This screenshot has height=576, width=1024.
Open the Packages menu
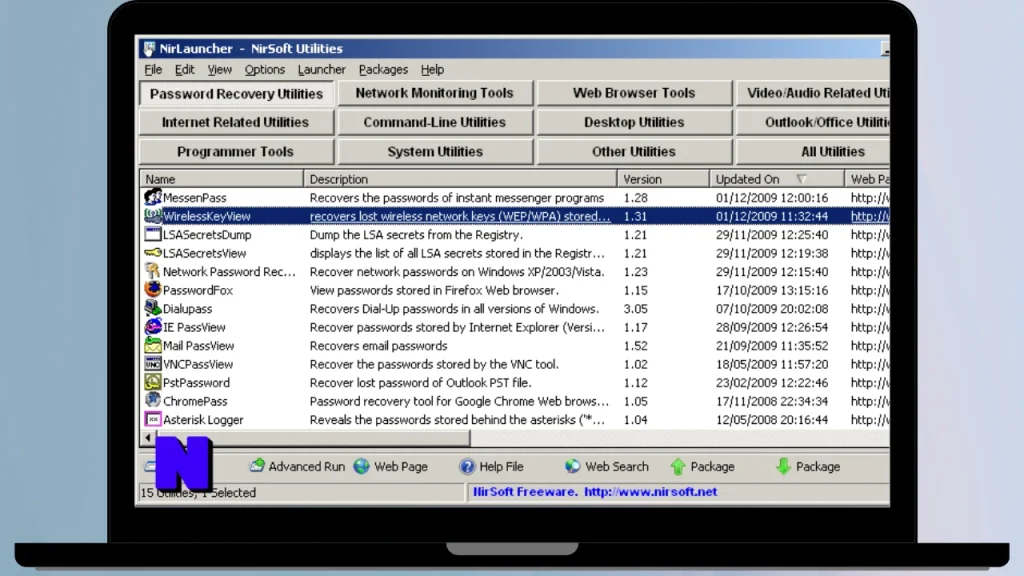(383, 69)
